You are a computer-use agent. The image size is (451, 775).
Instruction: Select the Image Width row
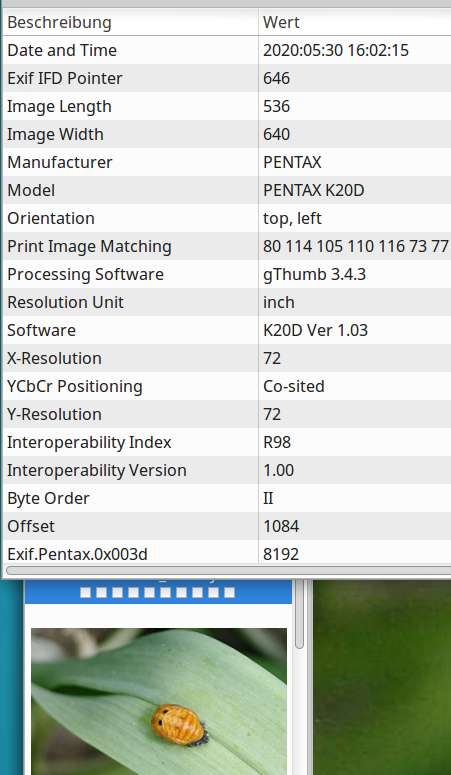227,134
